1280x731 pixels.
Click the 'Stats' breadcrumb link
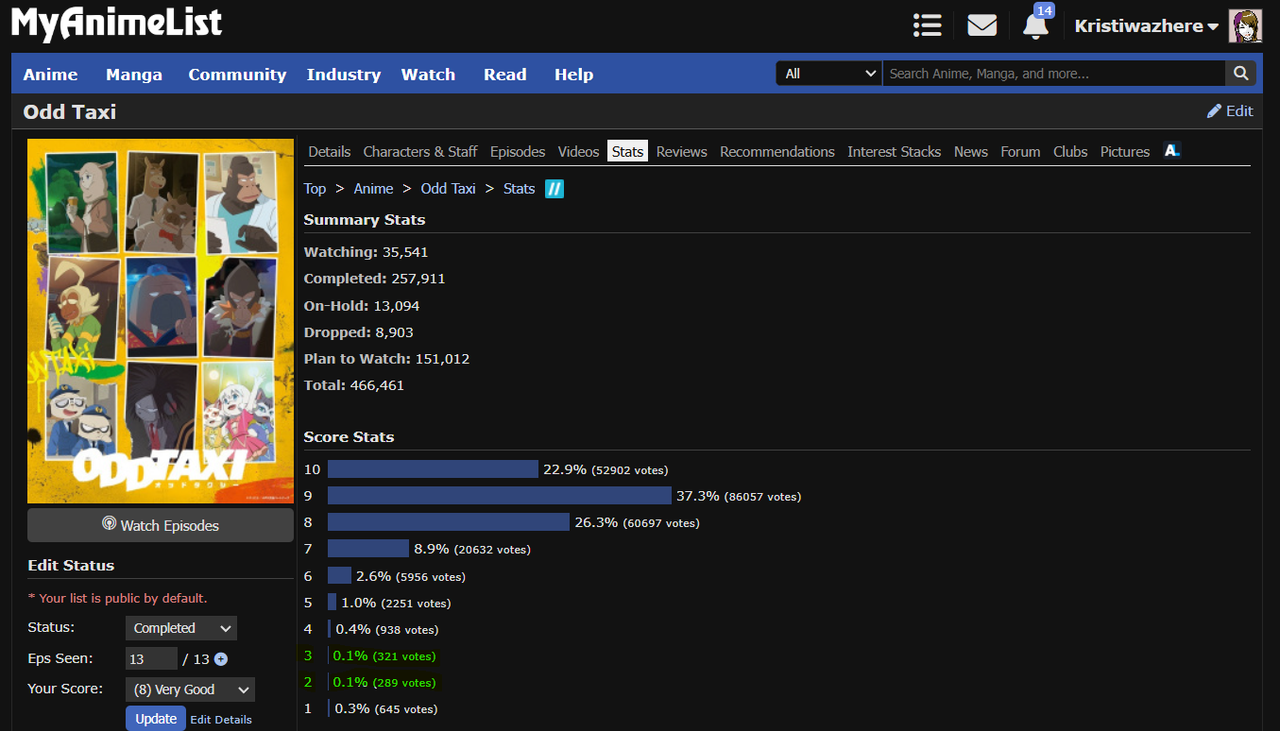519,188
